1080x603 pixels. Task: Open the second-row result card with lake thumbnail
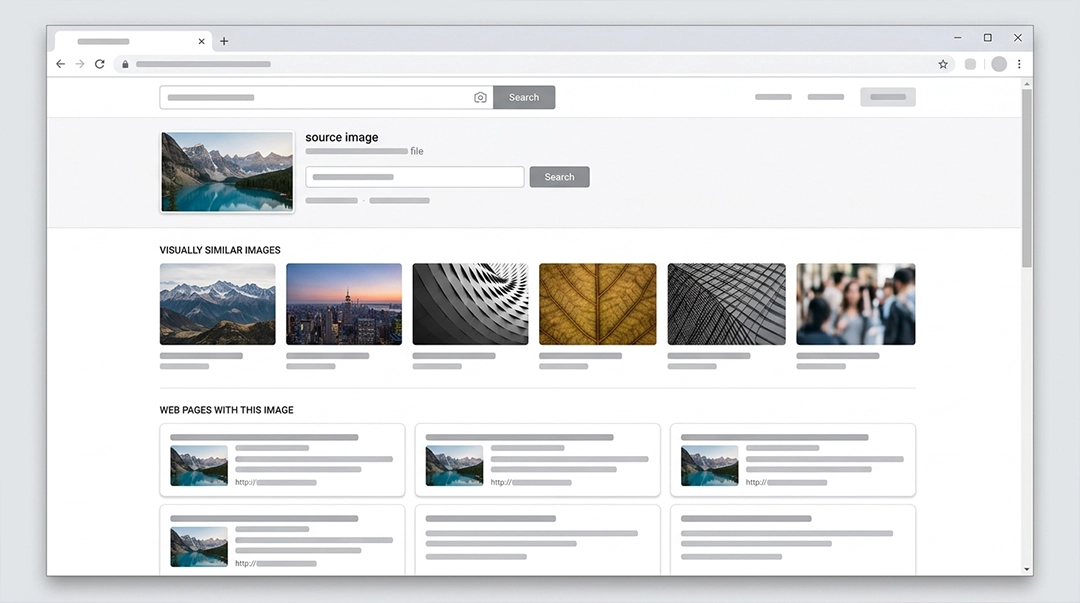(x=282, y=540)
